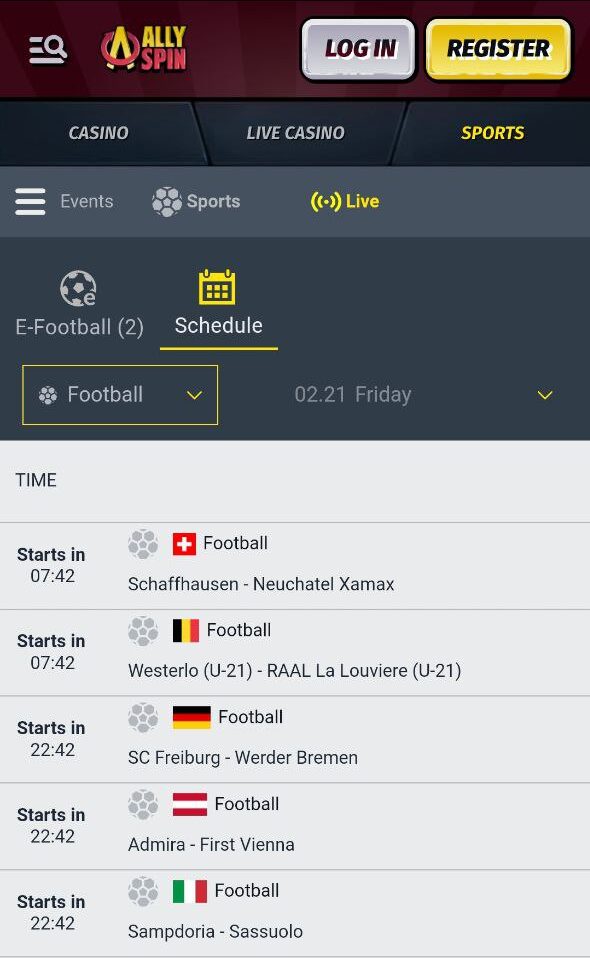Open the E-Football (2) icon

pyautogui.click(x=78, y=288)
